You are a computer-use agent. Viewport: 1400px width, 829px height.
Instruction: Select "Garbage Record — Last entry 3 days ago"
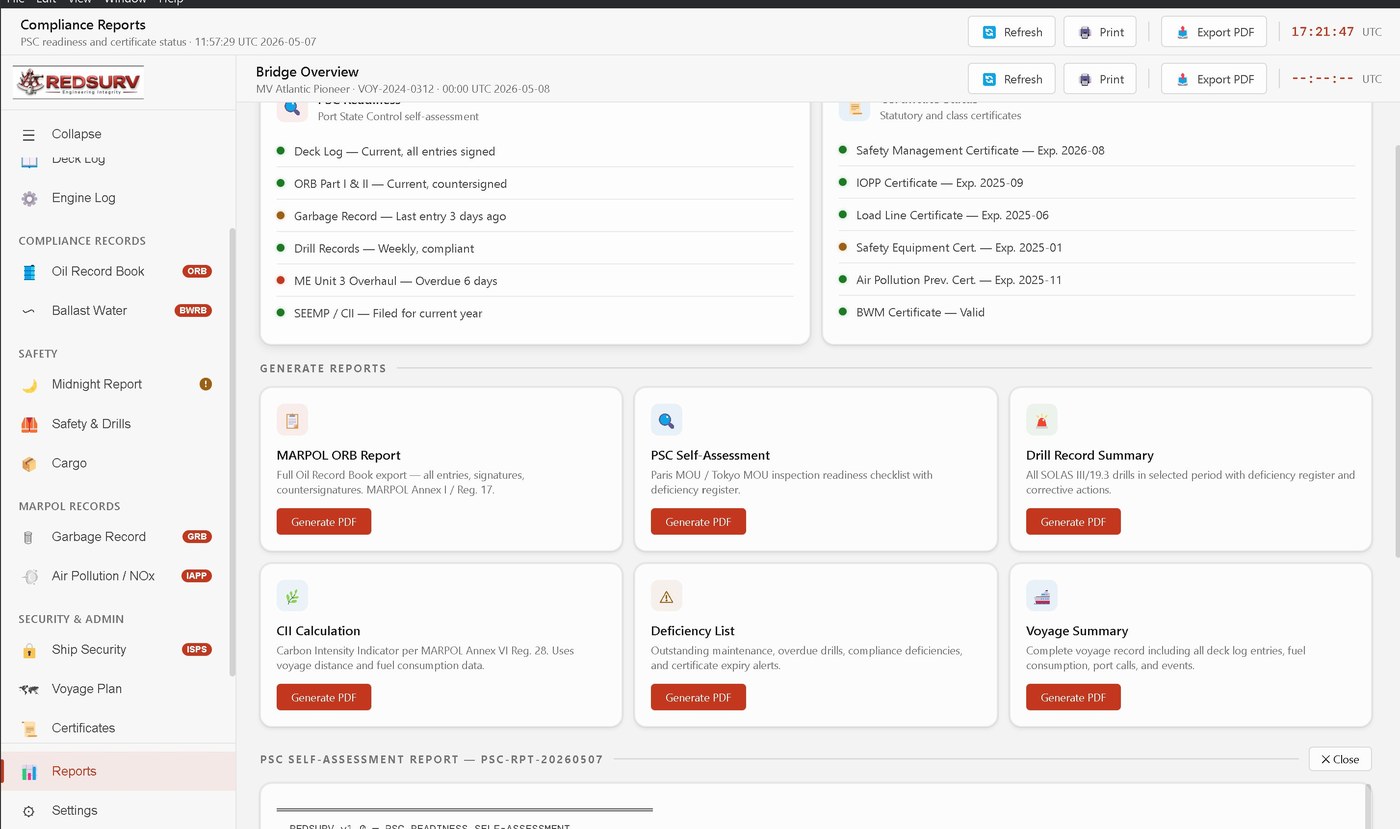(x=534, y=216)
